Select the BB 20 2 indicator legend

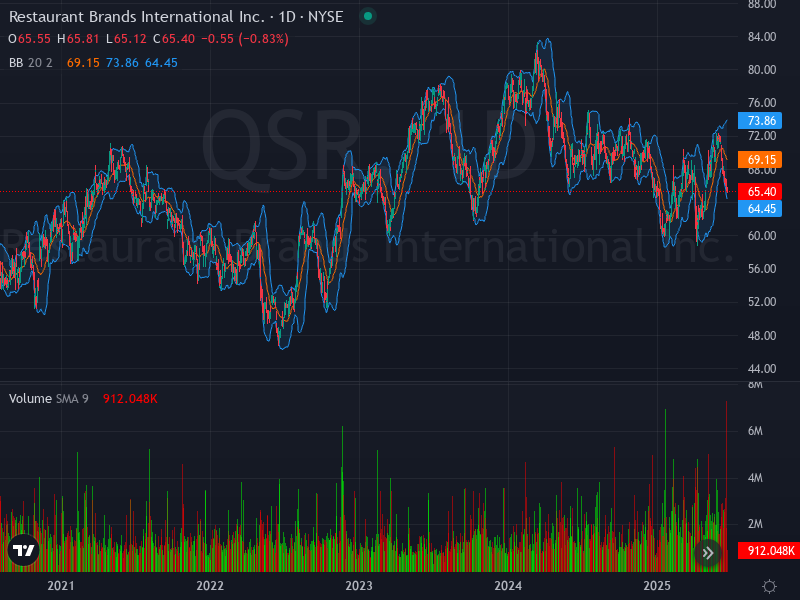[31, 63]
